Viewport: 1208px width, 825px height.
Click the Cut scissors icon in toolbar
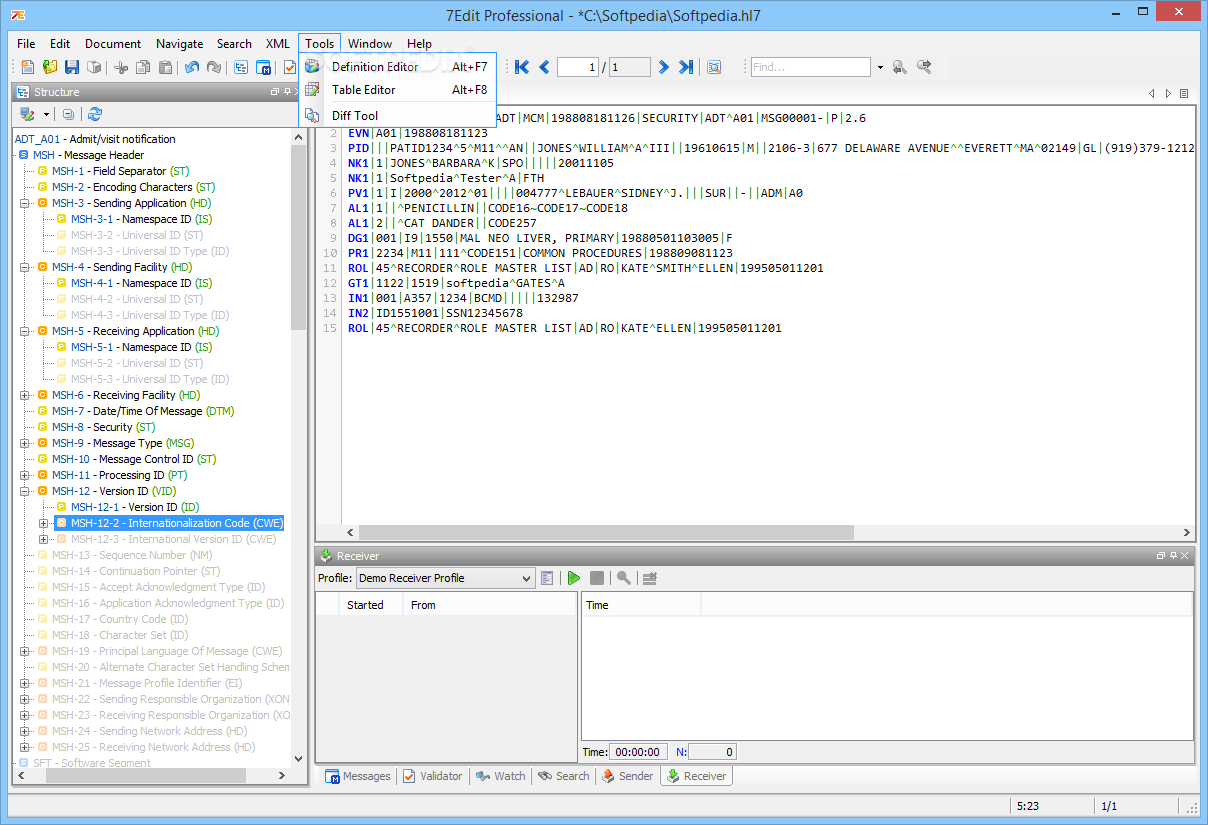[x=121, y=67]
